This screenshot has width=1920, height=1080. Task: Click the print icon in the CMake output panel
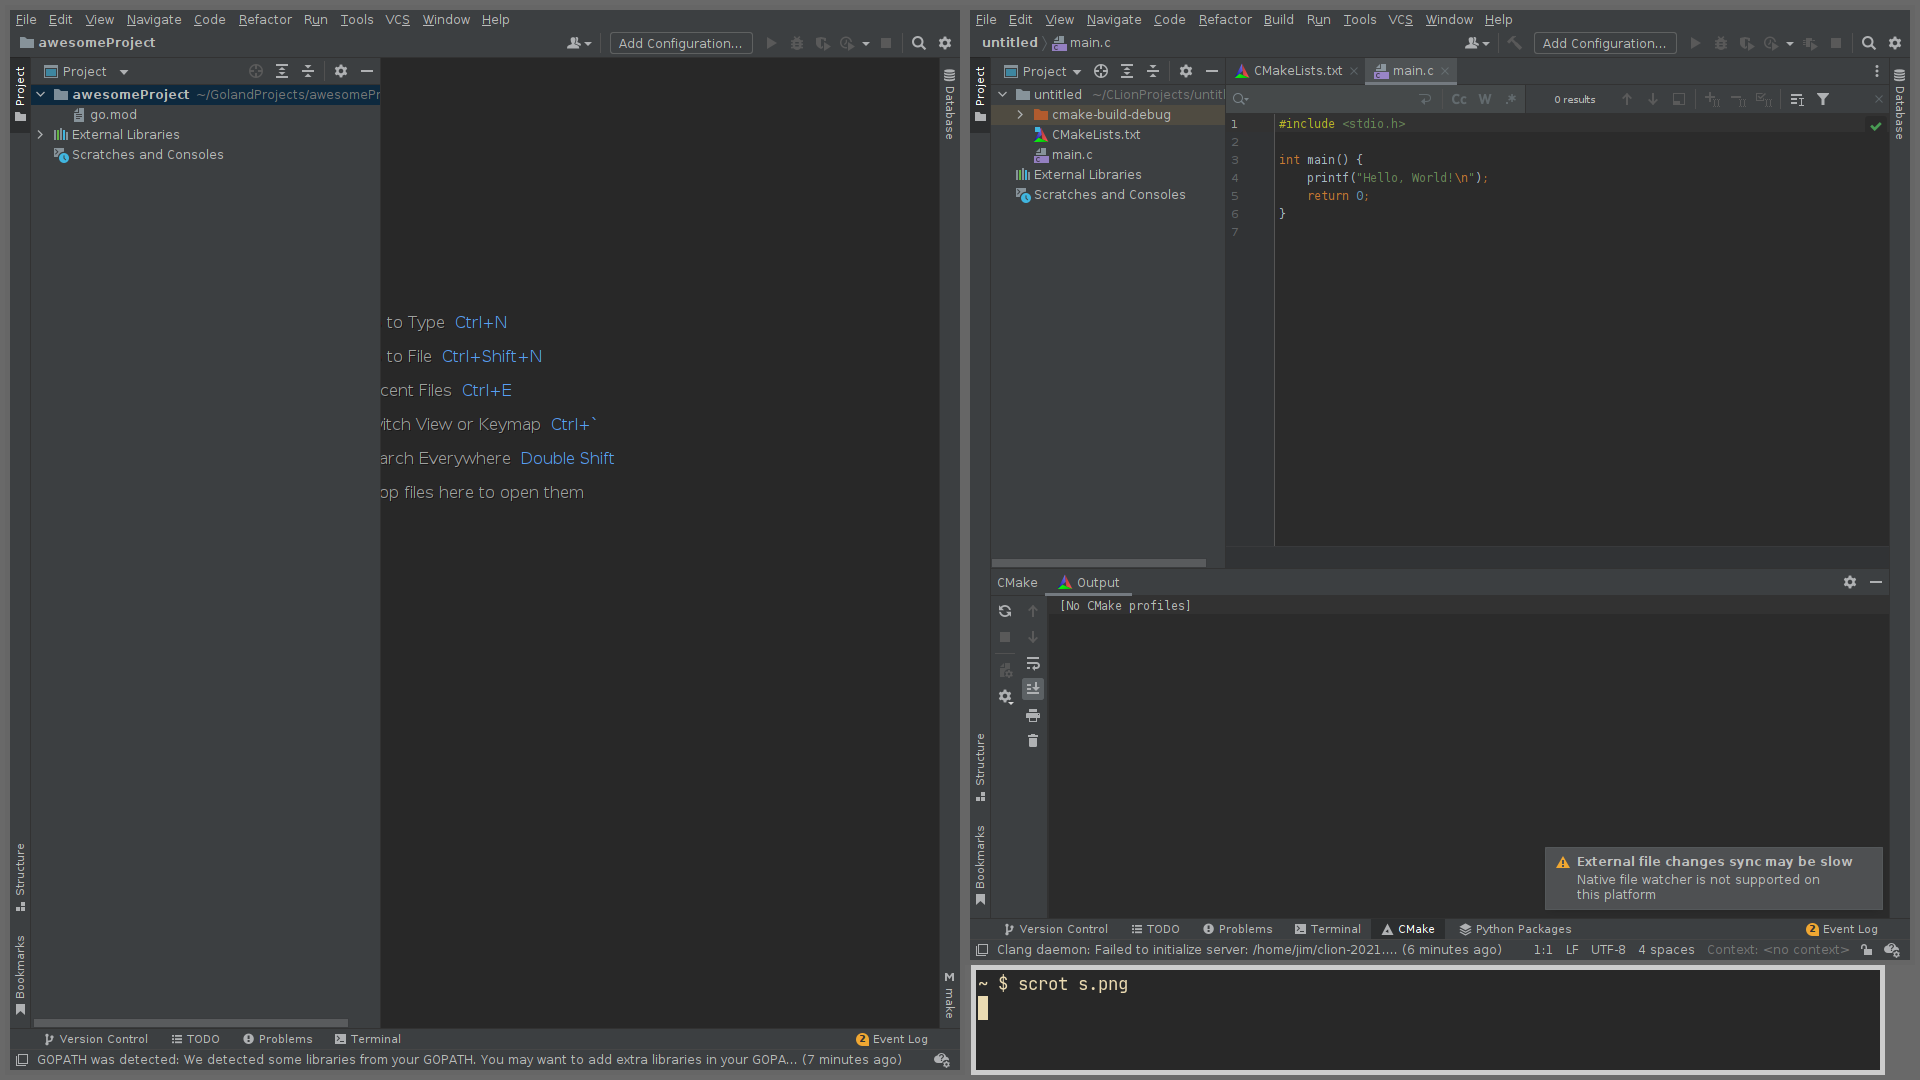click(x=1033, y=715)
